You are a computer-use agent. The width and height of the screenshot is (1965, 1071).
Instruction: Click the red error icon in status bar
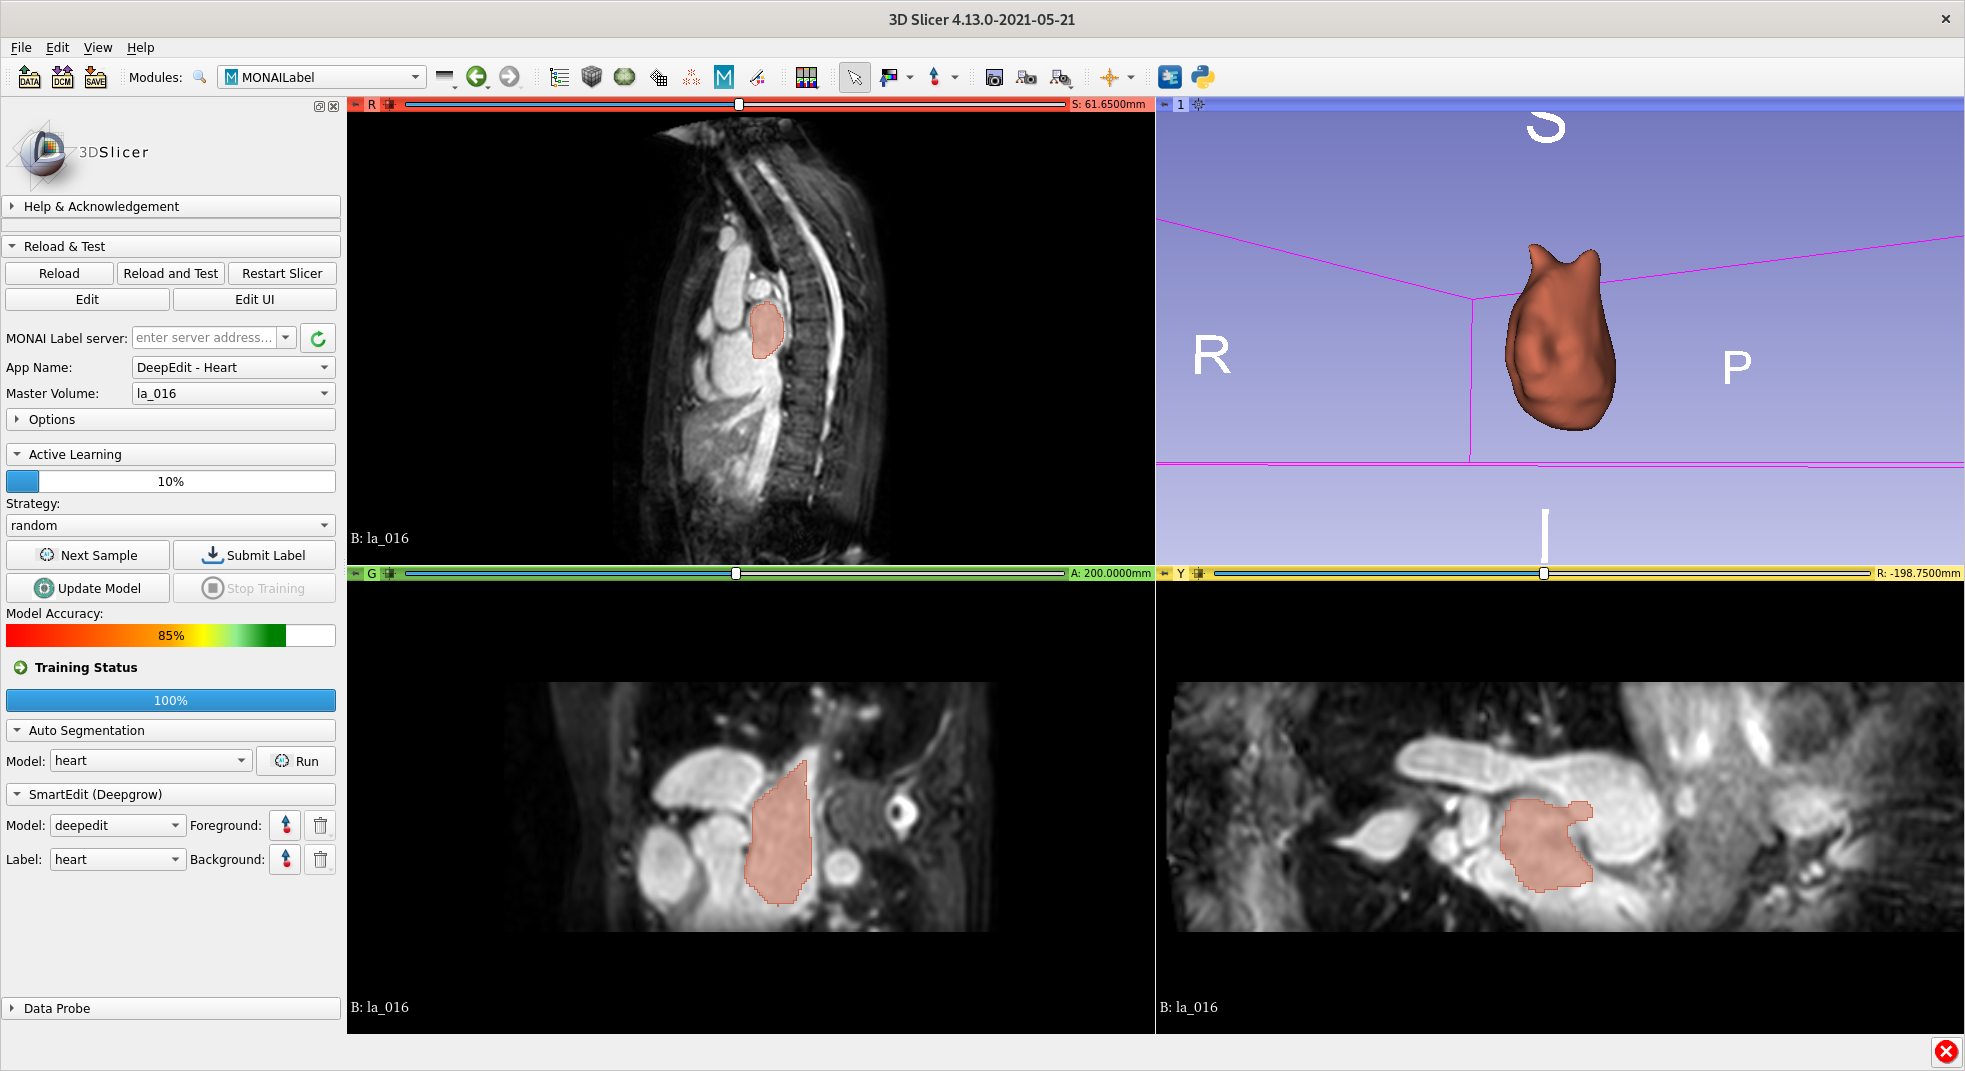(1946, 1051)
